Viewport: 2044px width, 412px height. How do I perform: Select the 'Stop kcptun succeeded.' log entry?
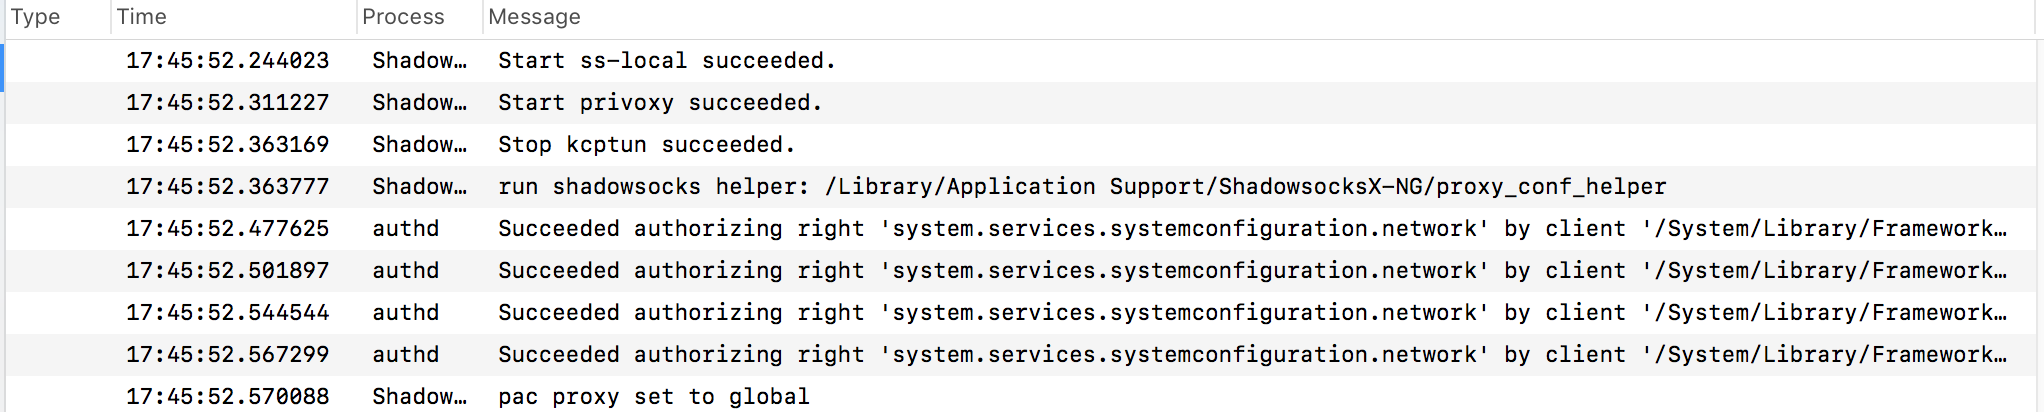1022,145
